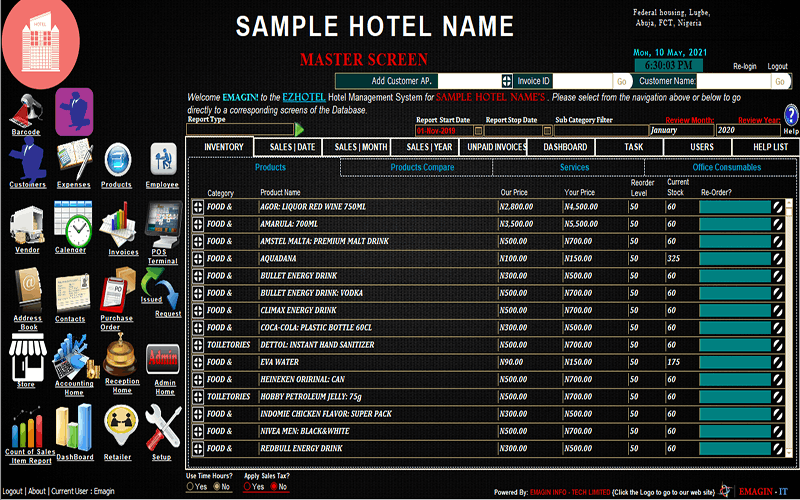800x500 pixels.
Task: Select No for Apply Sales Tax
Action: 270,487
